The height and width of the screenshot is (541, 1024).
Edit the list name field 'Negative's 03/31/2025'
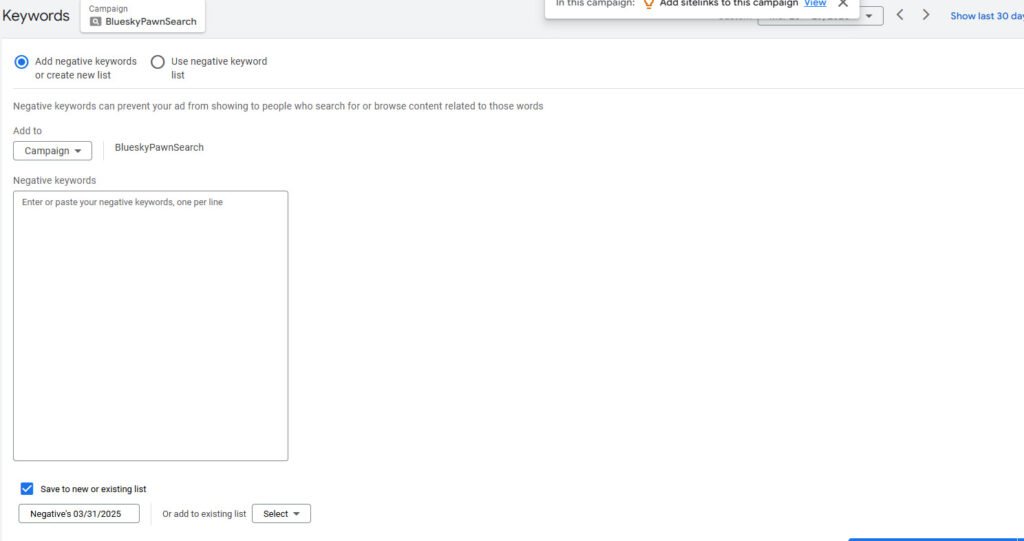click(x=79, y=514)
